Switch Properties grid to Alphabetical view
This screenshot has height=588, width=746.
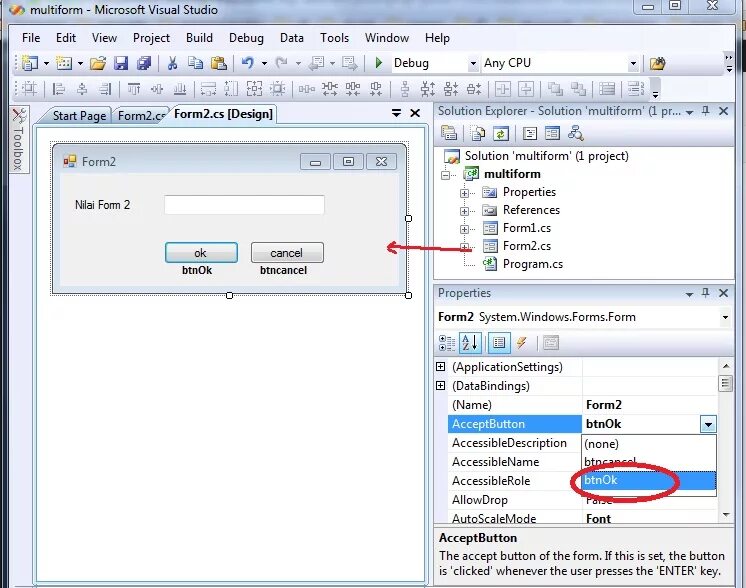point(470,343)
